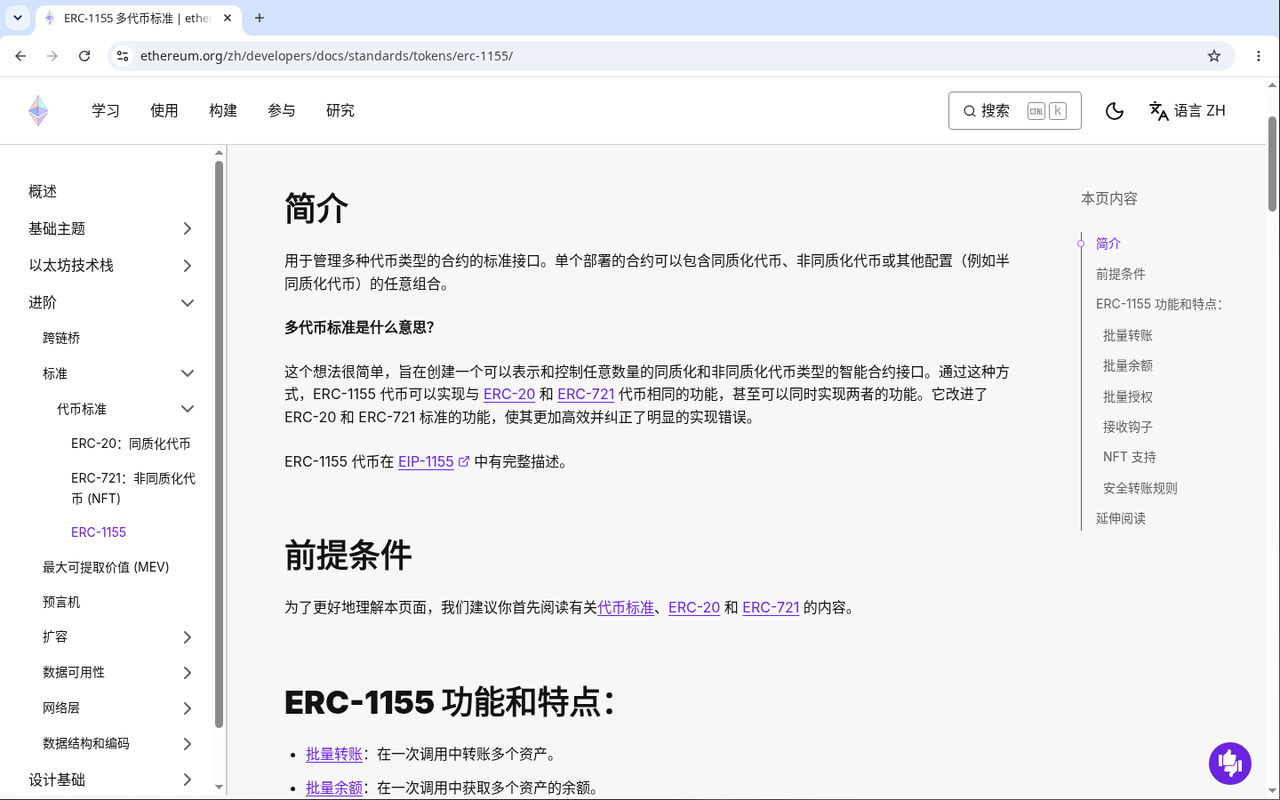Open the 构建 navigation menu
Screen dimensions: 1280x800
point(223,111)
